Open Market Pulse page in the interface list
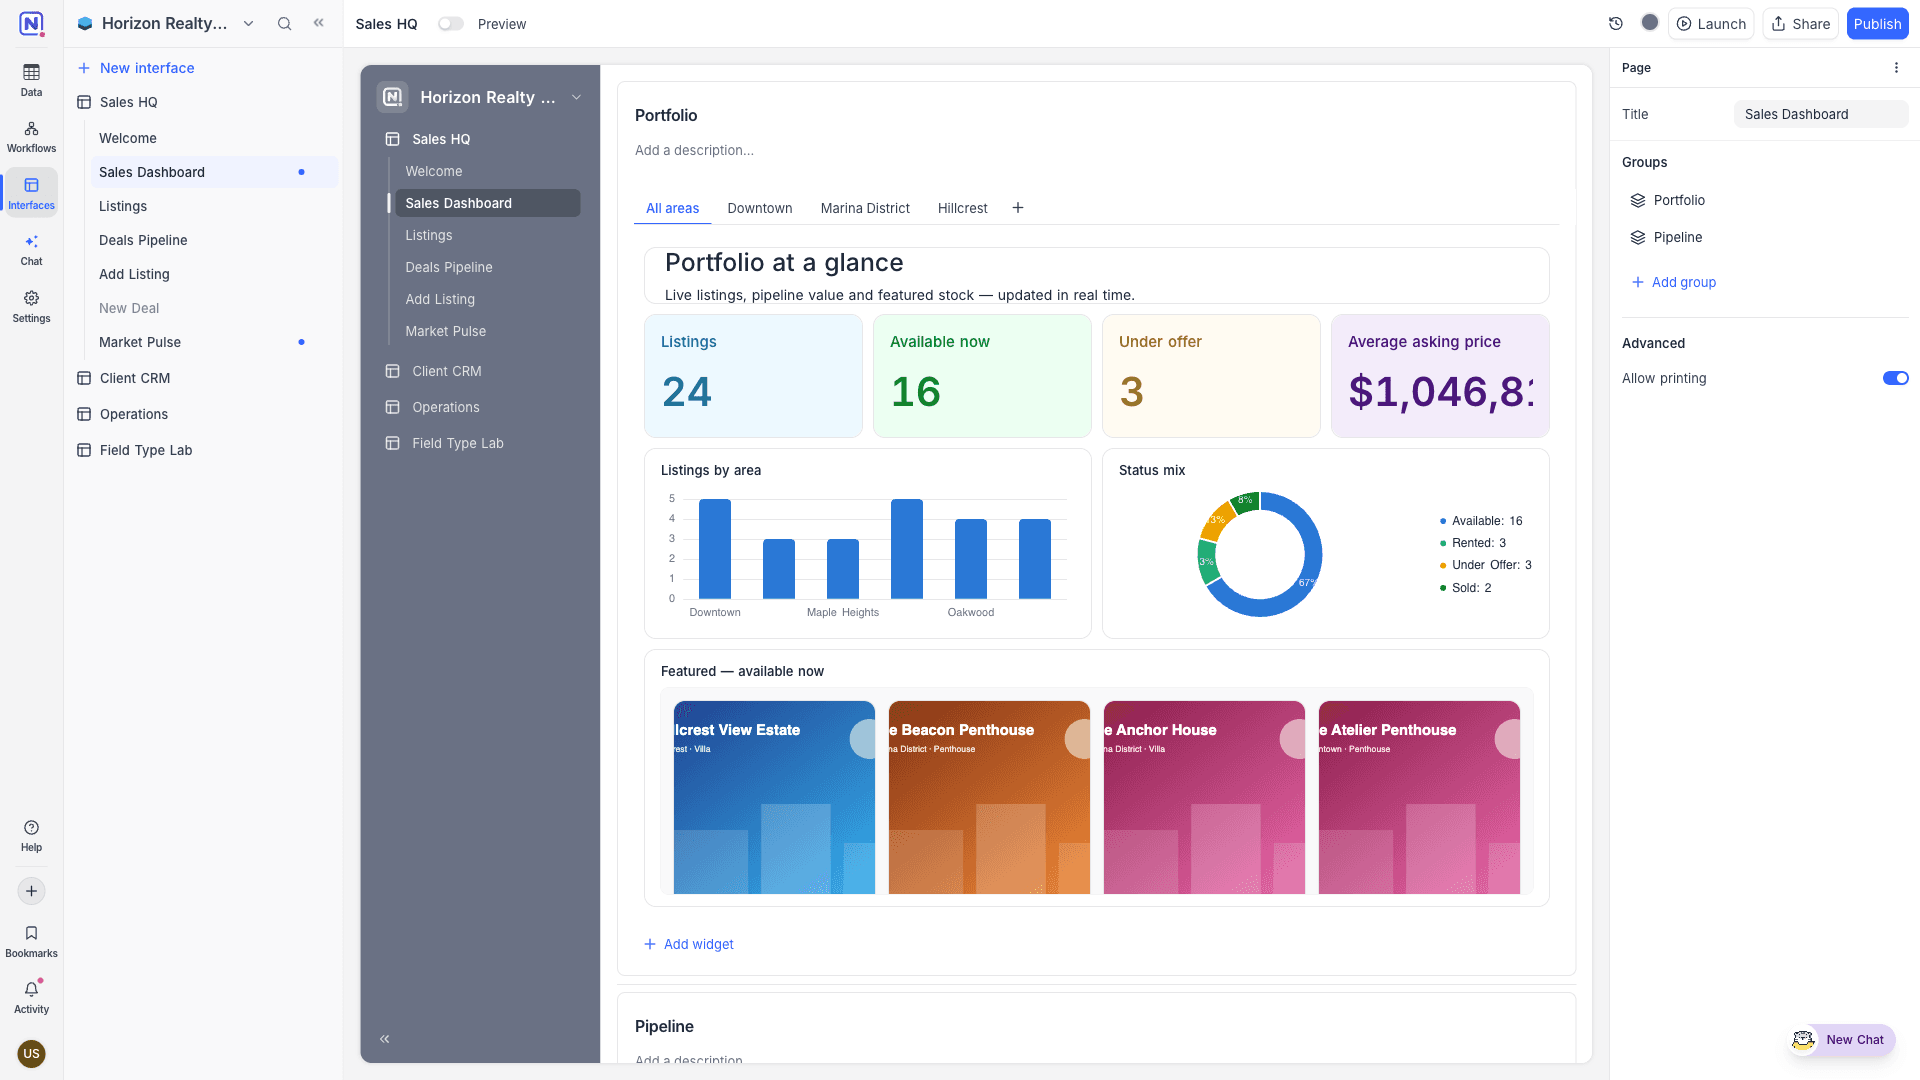 (214, 342)
